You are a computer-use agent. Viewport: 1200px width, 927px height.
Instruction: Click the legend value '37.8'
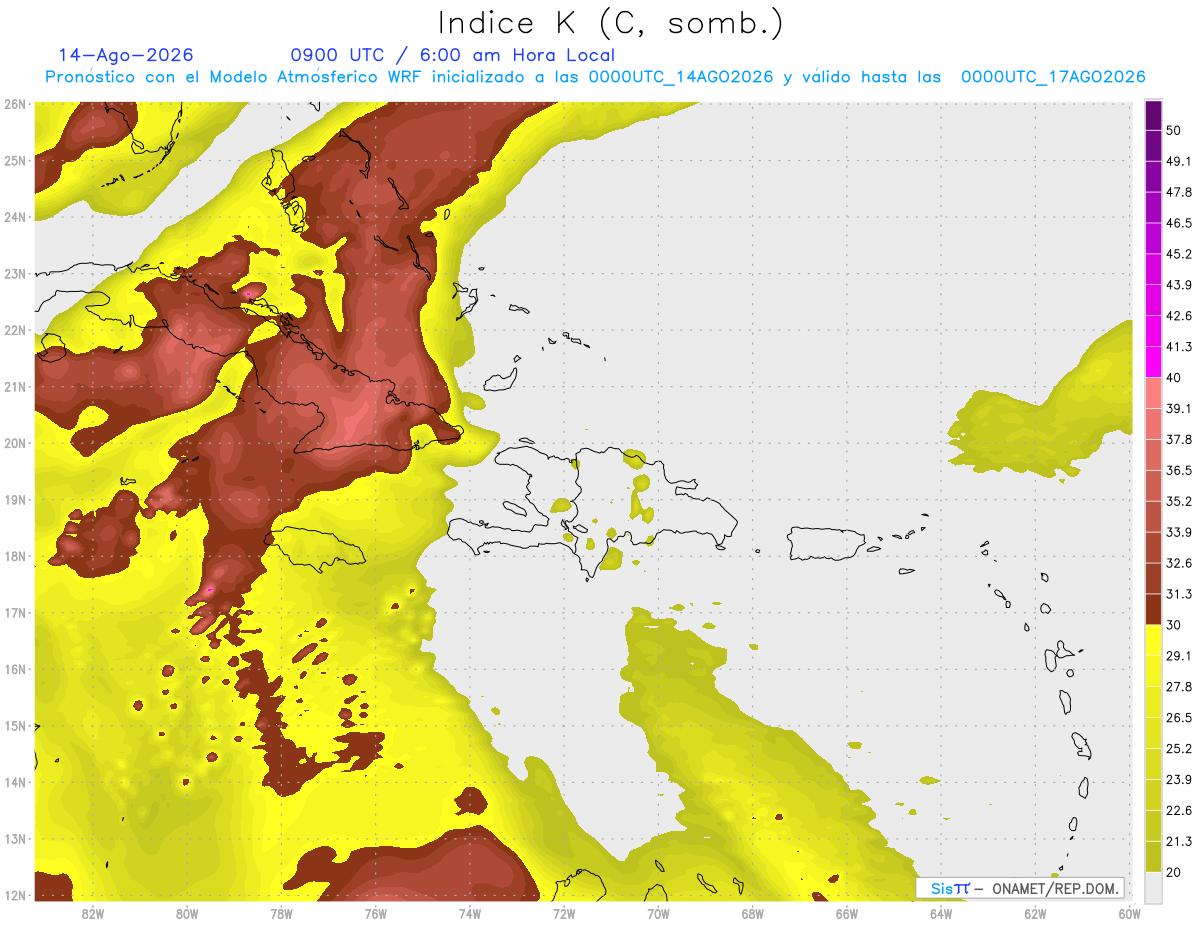coord(1179,439)
